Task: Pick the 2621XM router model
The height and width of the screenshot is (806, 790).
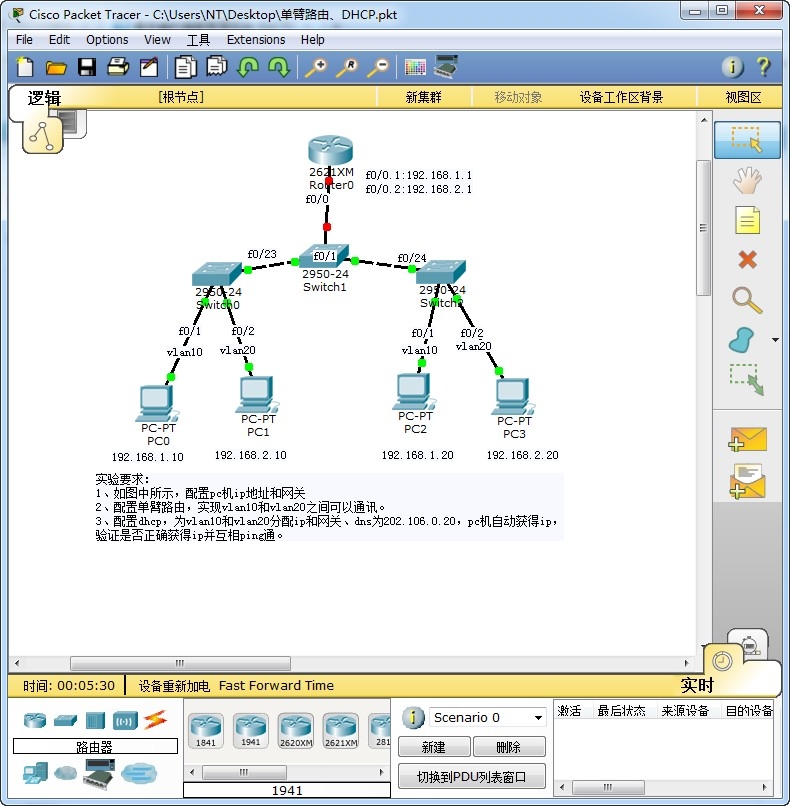Action: (x=341, y=730)
